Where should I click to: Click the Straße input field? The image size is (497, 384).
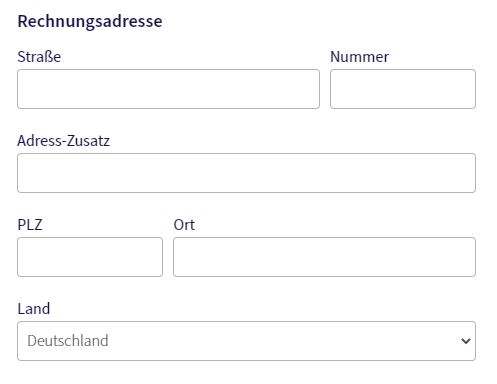point(168,89)
